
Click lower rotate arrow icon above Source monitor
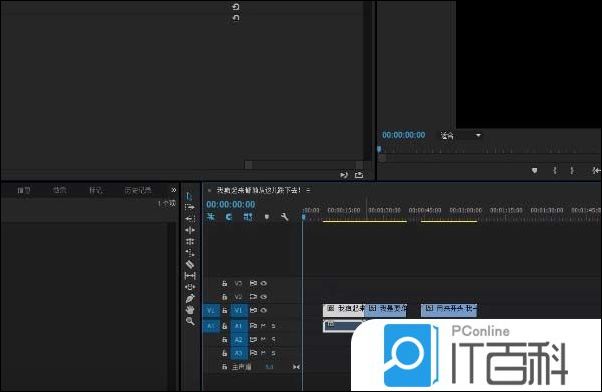pyautogui.click(x=236, y=18)
